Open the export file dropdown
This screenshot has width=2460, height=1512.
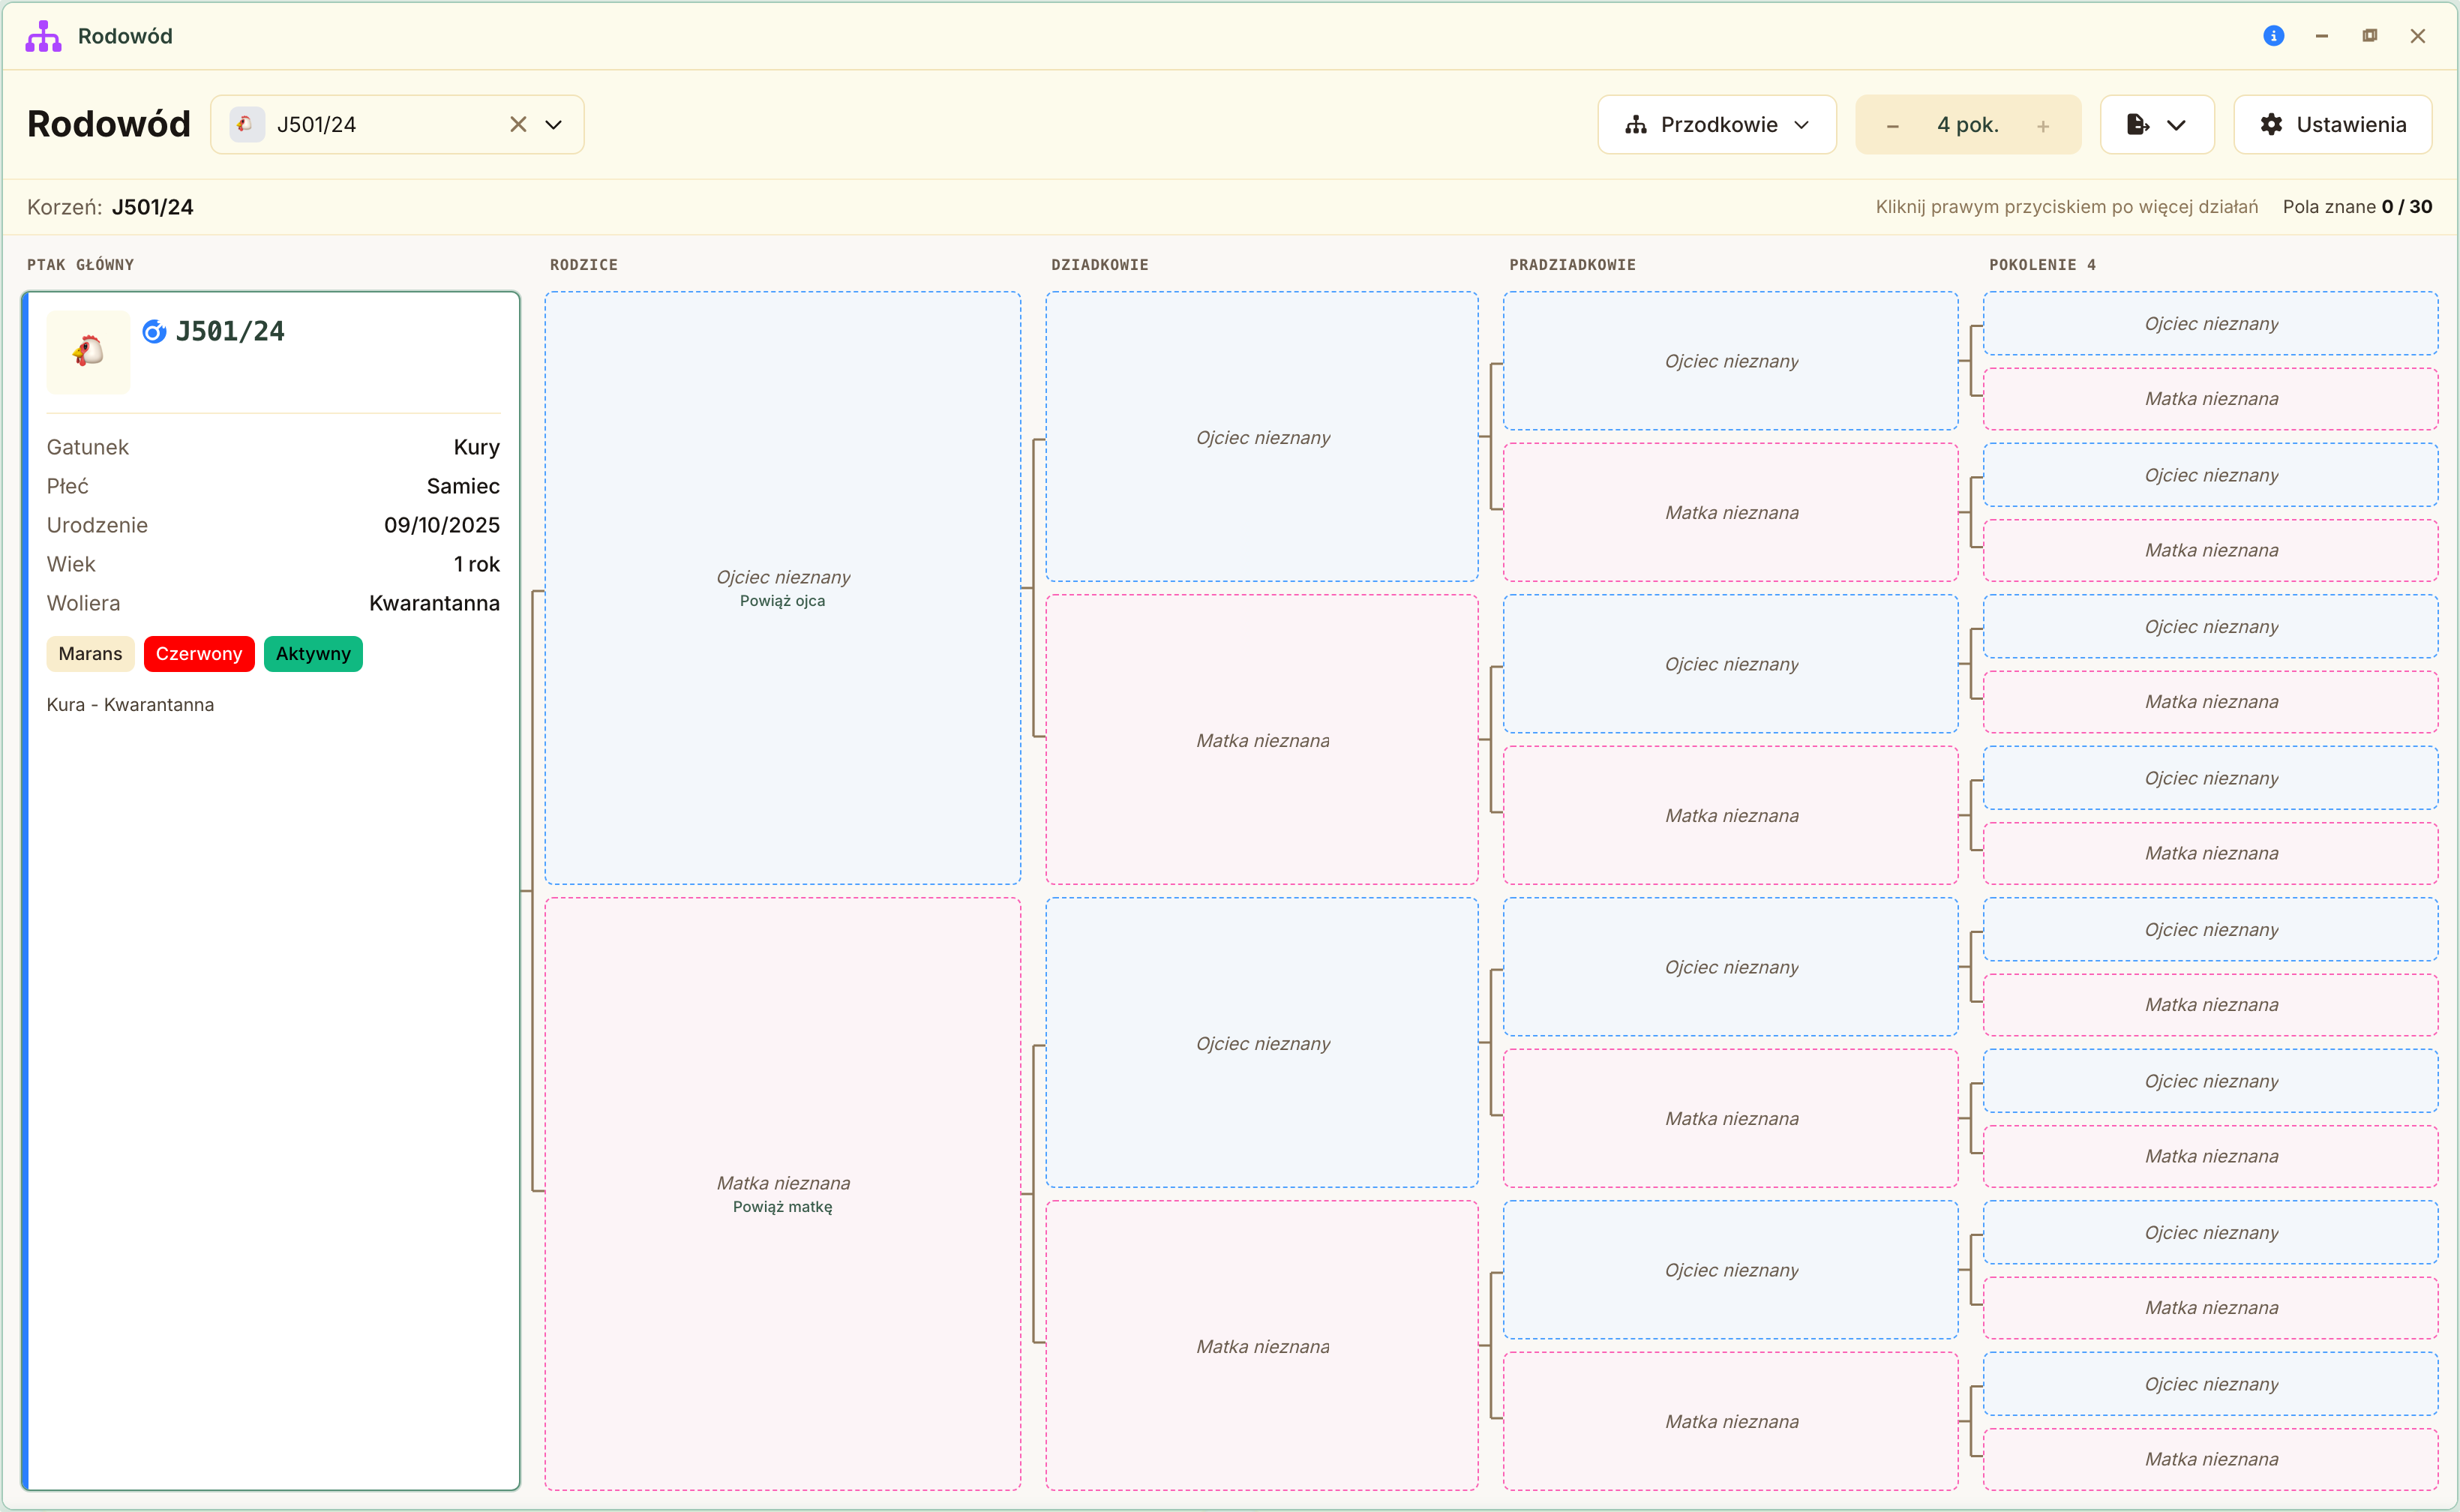(2157, 124)
